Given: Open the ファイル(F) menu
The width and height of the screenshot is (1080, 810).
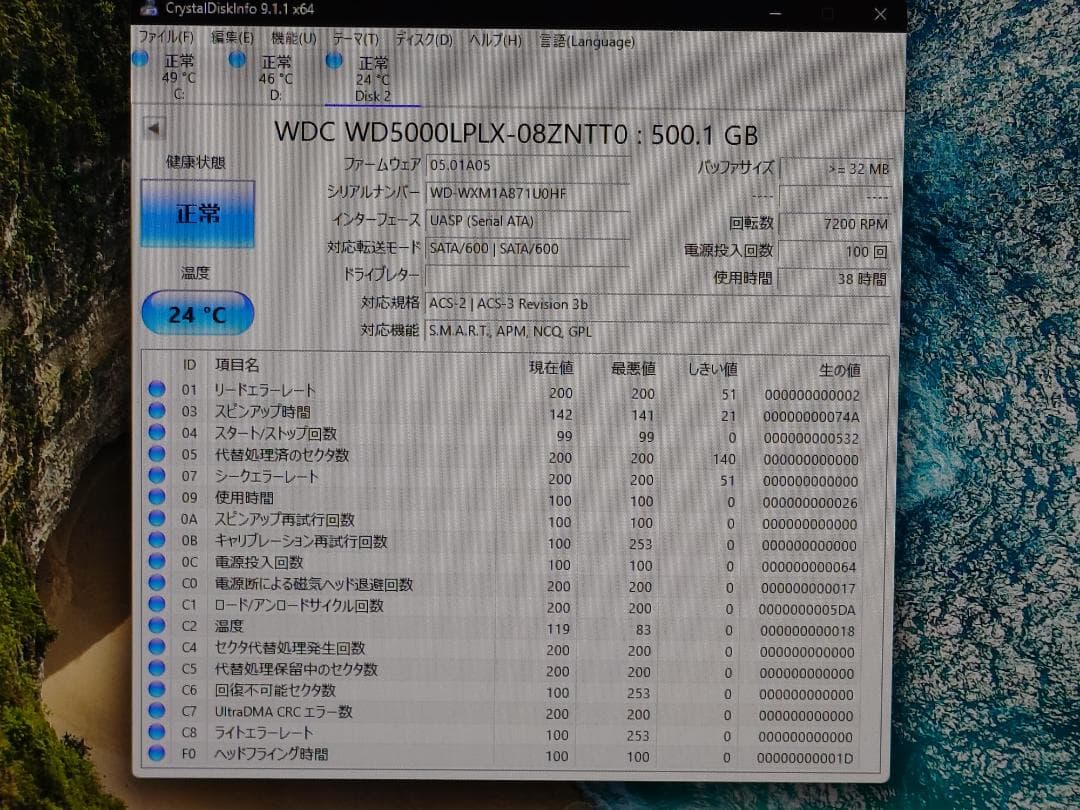Looking at the screenshot, I should [166, 37].
